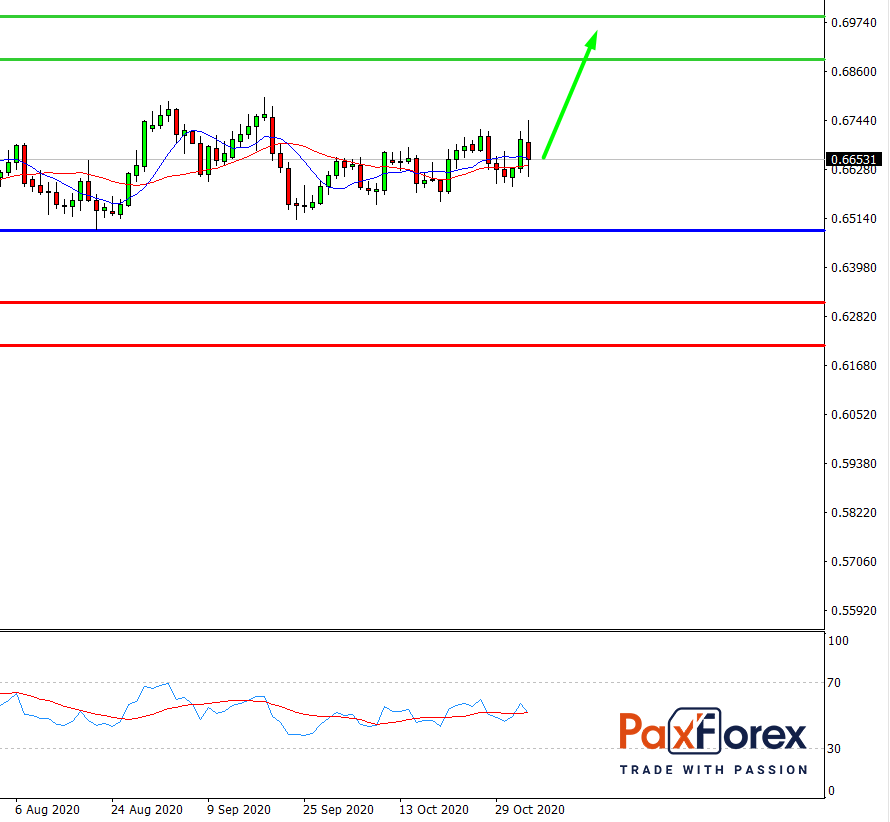This screenshot has width=890, height=822.
Task: Click the RSI 70 level label
Action: [x=834, y=683]
